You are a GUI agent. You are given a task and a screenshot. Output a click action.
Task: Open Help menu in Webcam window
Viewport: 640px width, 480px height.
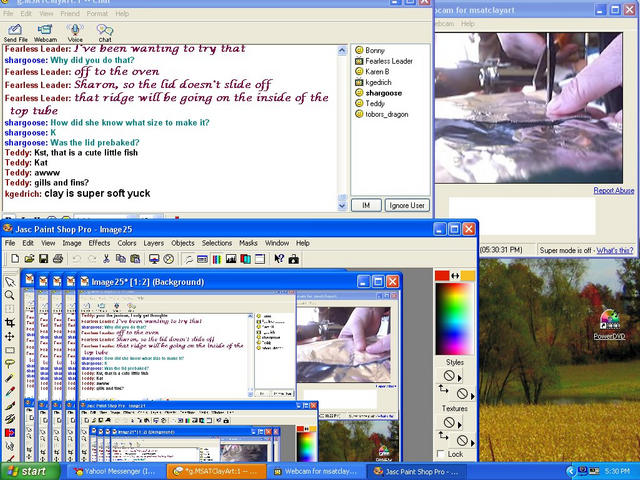tap(468, 24)
